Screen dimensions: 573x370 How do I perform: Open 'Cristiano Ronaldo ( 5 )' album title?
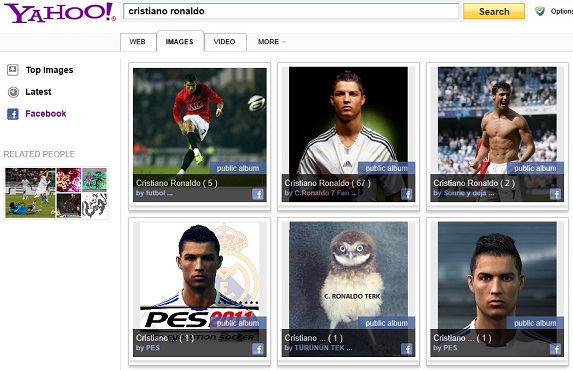[177, 183]
